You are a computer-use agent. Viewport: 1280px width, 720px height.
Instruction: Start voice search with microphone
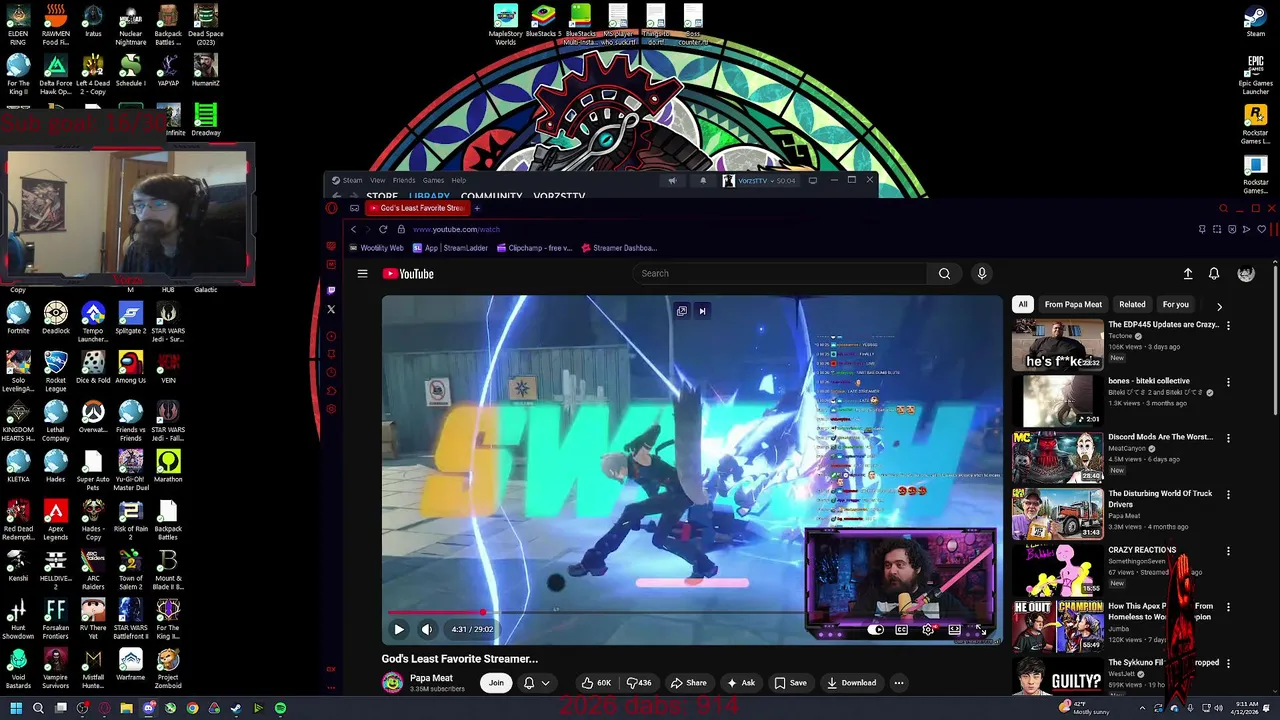click(x=982, y=273)
